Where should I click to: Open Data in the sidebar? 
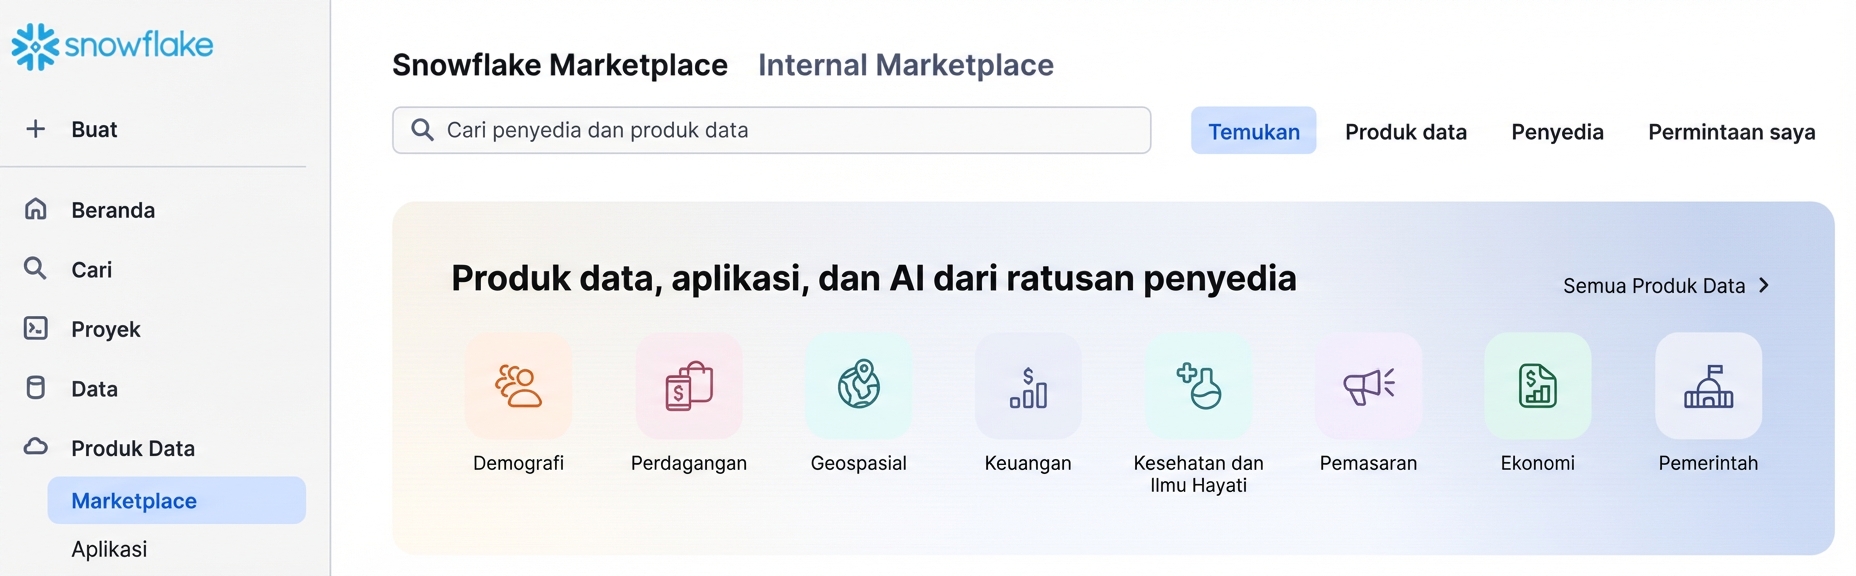pyautogui.click(x=94, y=389)
